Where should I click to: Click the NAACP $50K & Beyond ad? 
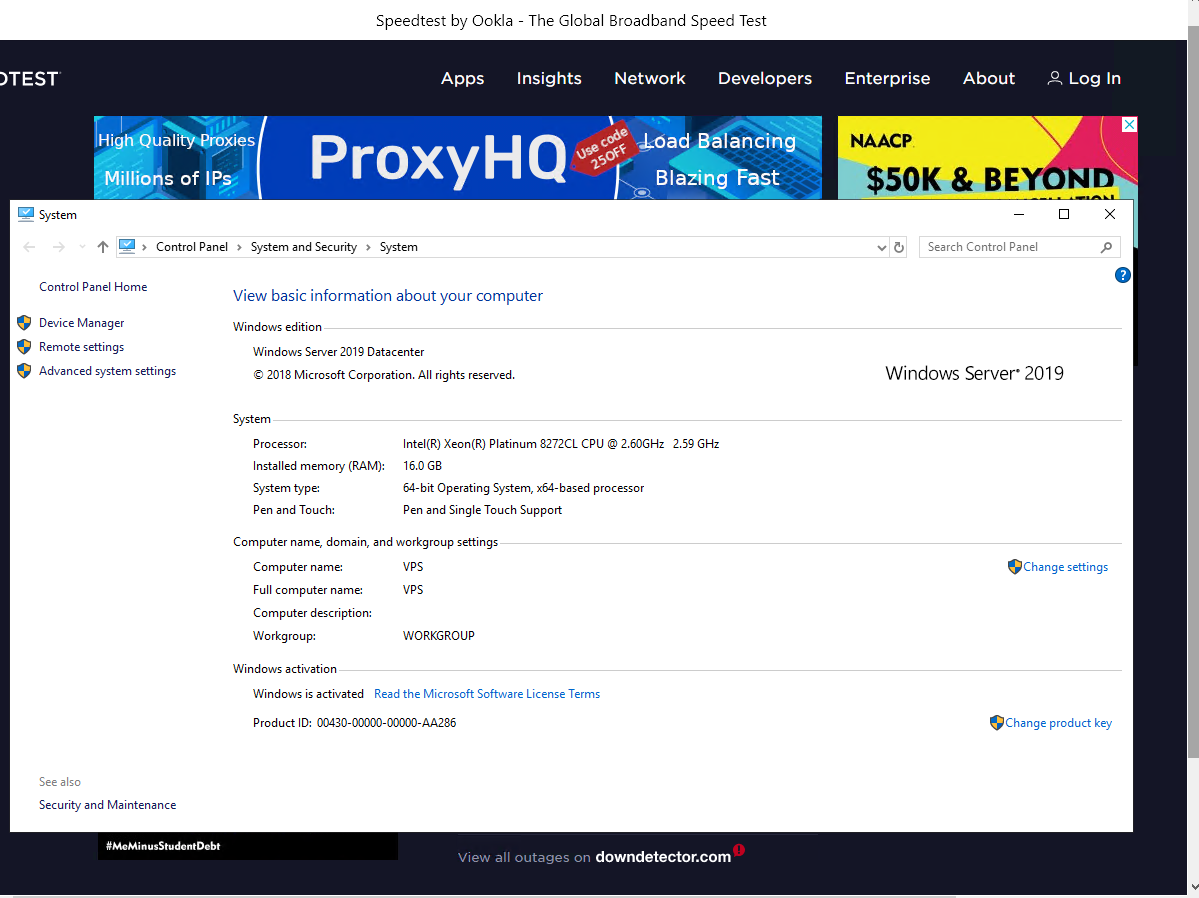tap(987, 158)
